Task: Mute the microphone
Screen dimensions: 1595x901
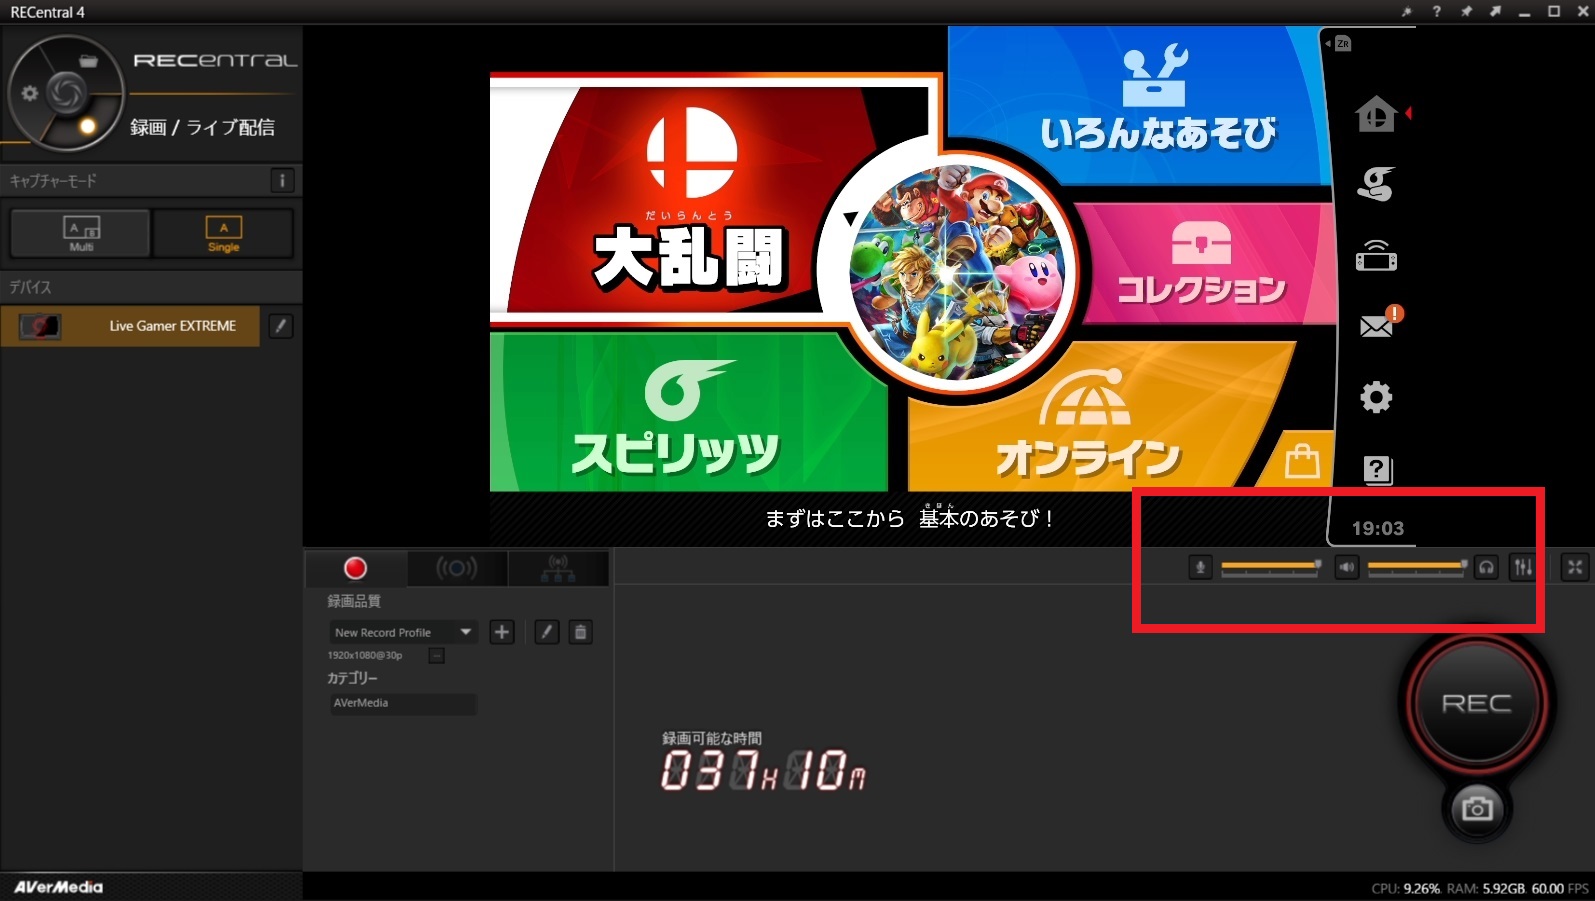Action: (1200, 568)
